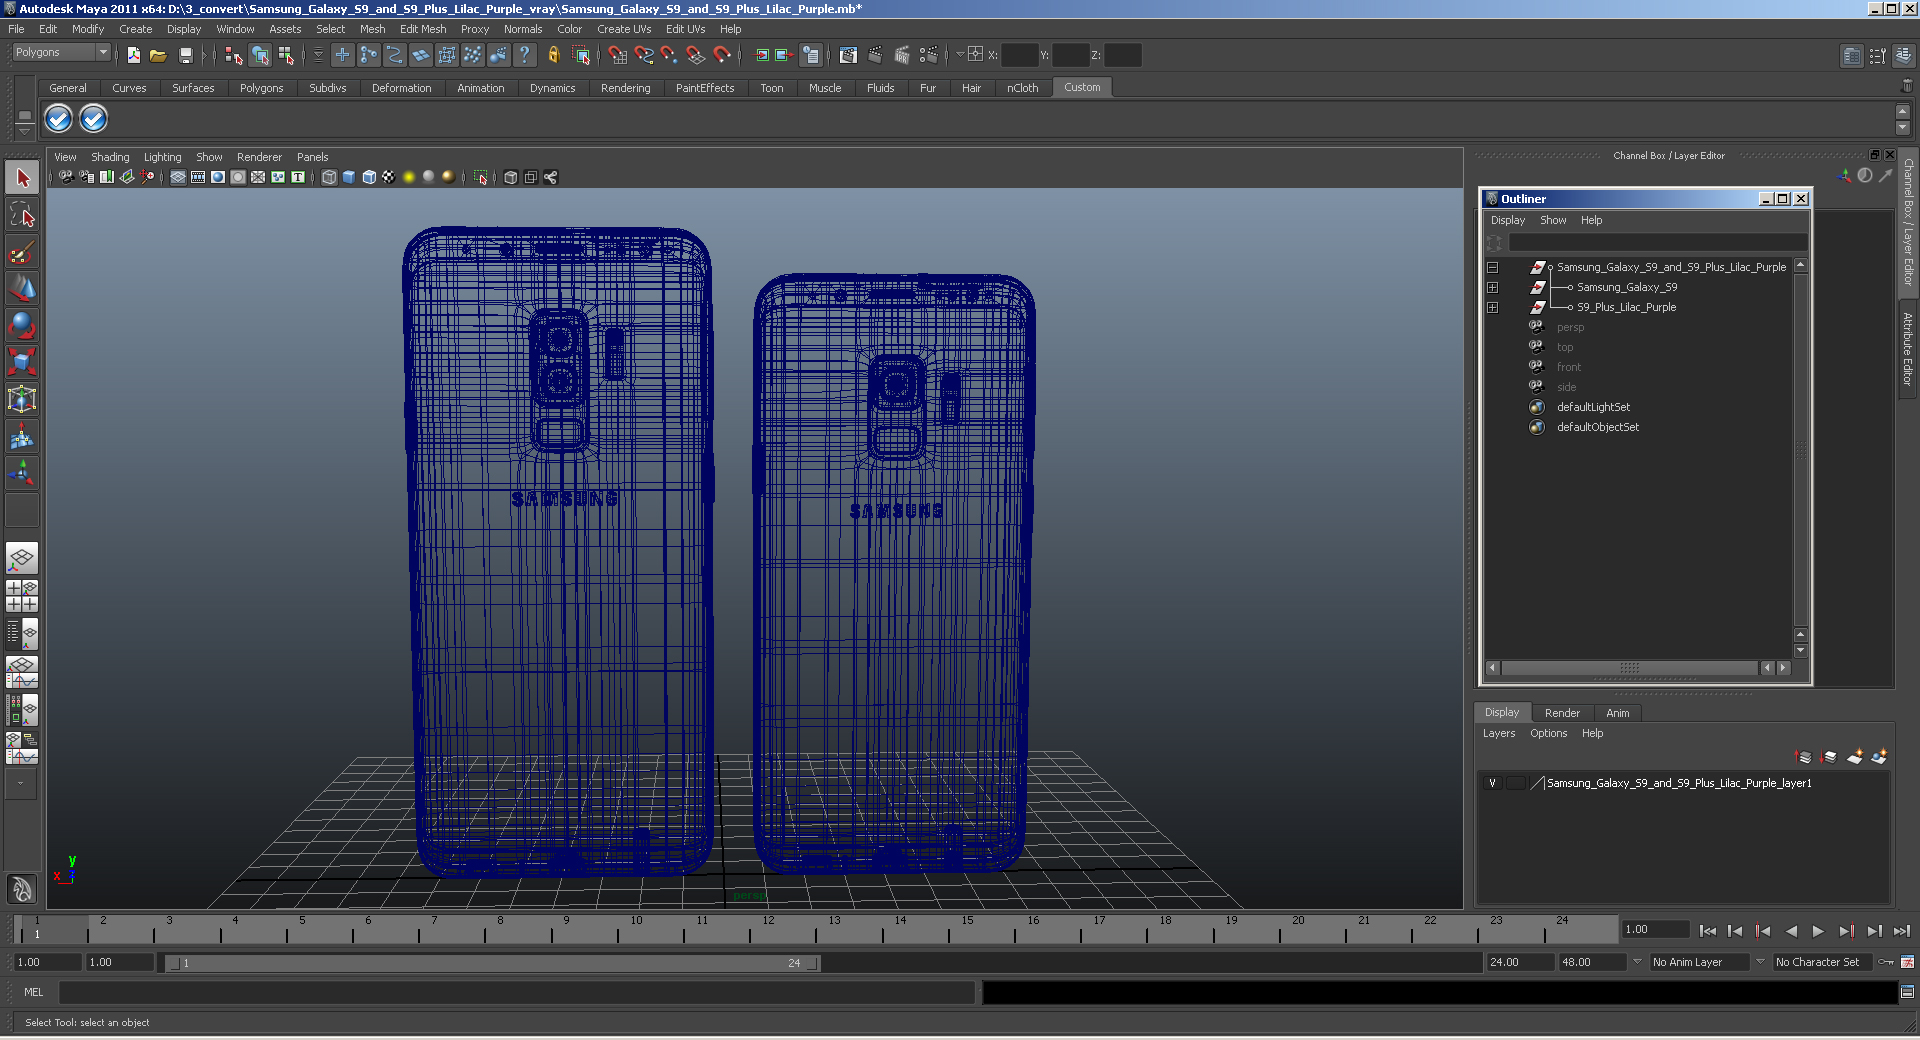Click the Open Scene folder icon
Viewport: 1920px width, 1040px height.
click(158, 55)
